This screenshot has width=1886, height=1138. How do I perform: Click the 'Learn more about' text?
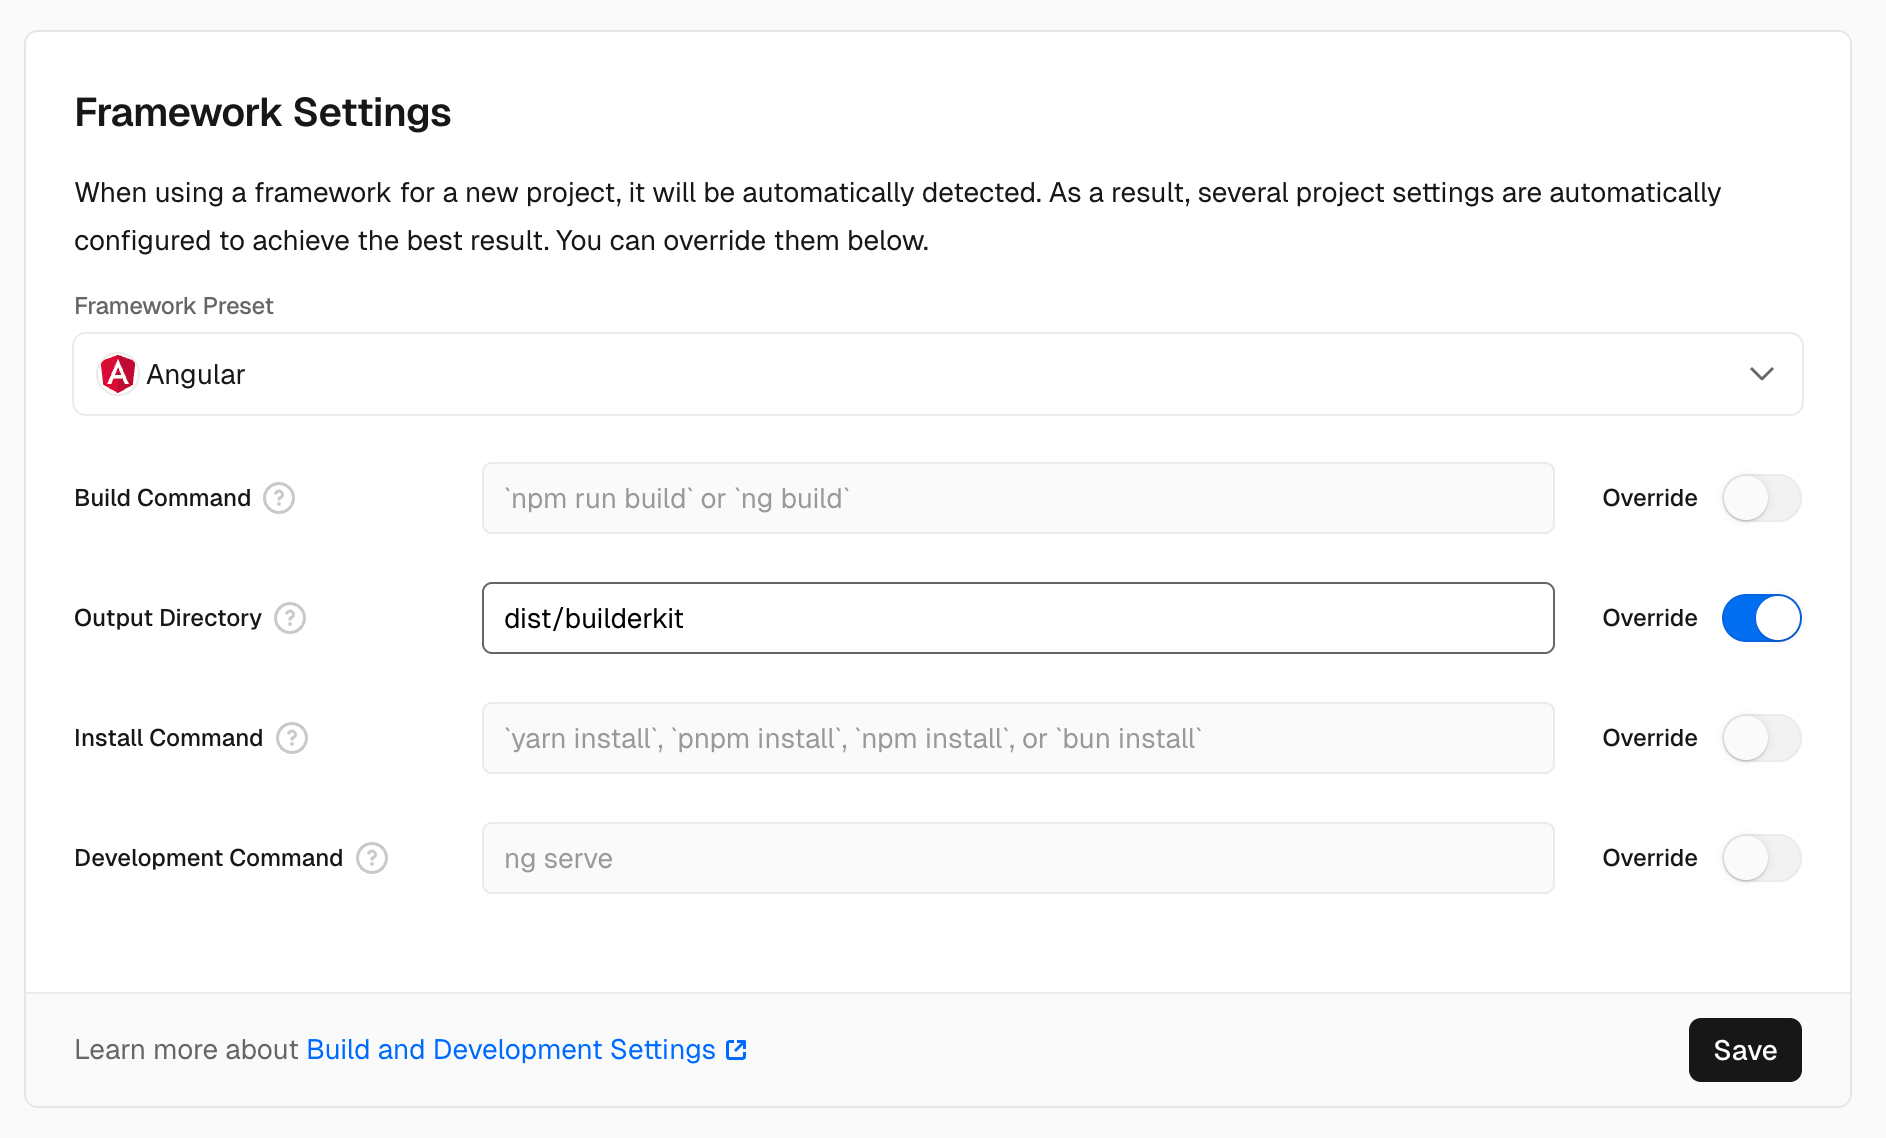tap(186, 1050)
